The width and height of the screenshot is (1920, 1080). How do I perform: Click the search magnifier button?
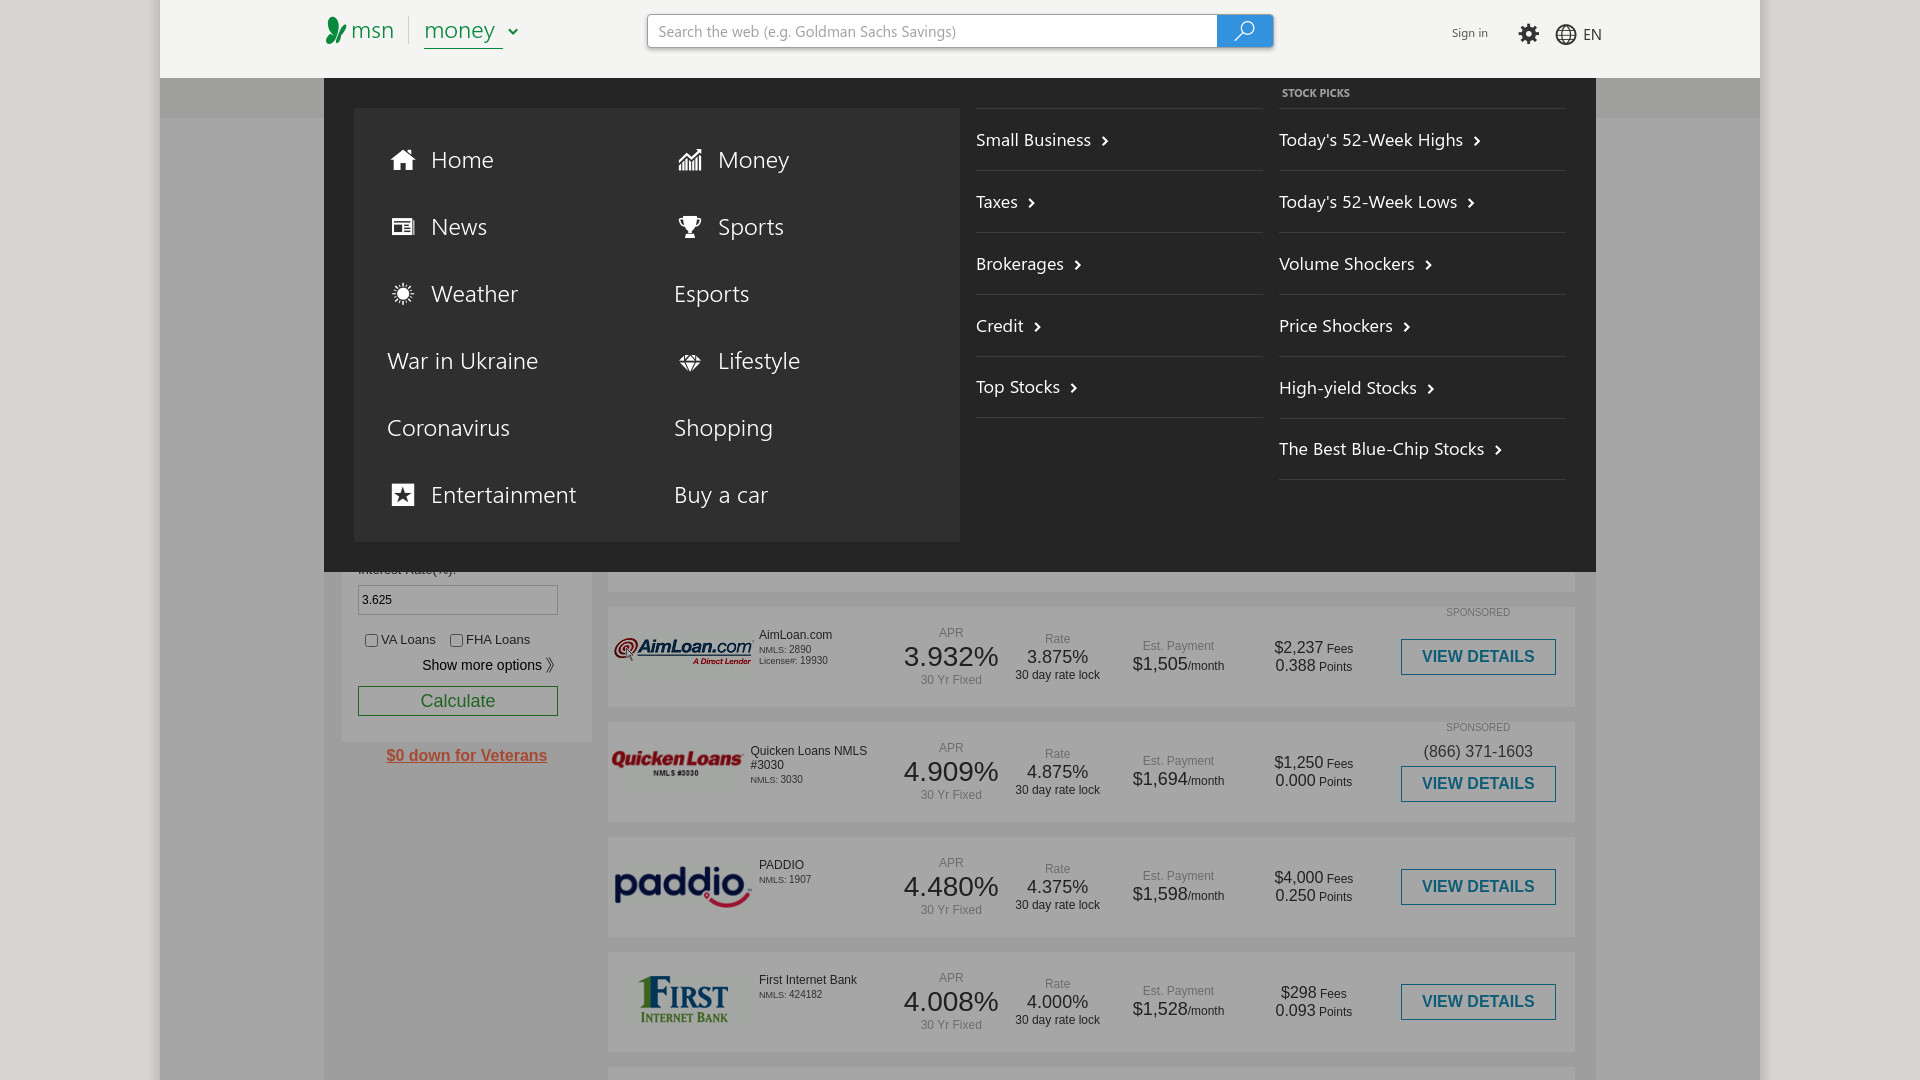[1245, 31]
